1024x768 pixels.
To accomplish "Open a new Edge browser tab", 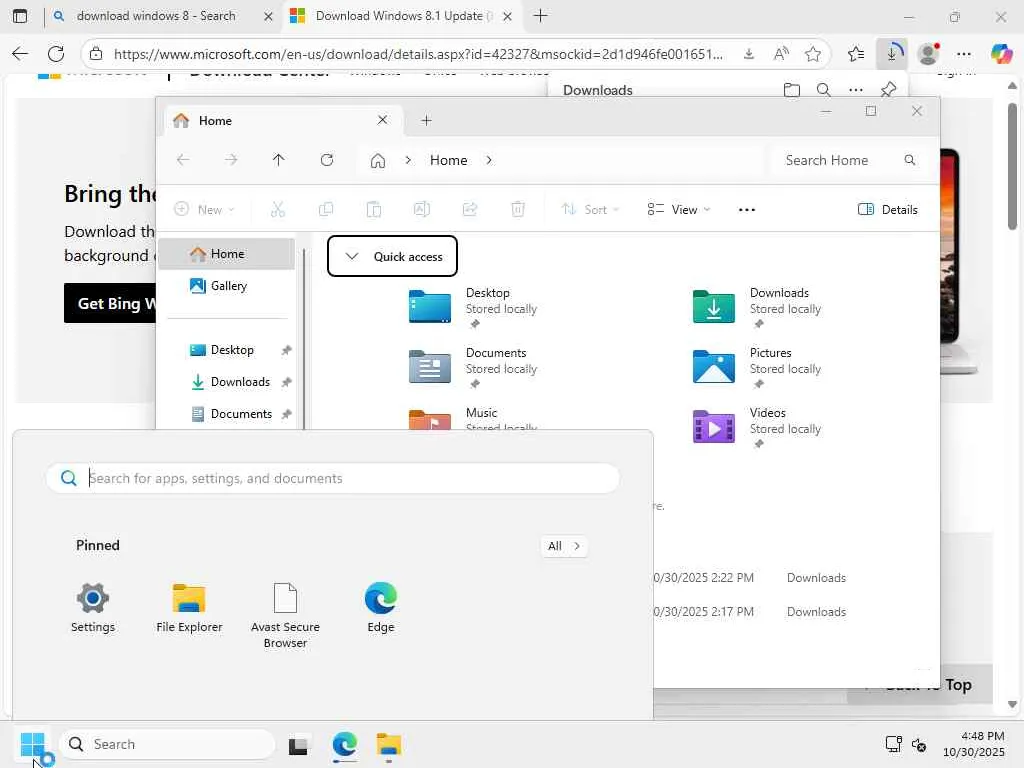I will [540, 16].
